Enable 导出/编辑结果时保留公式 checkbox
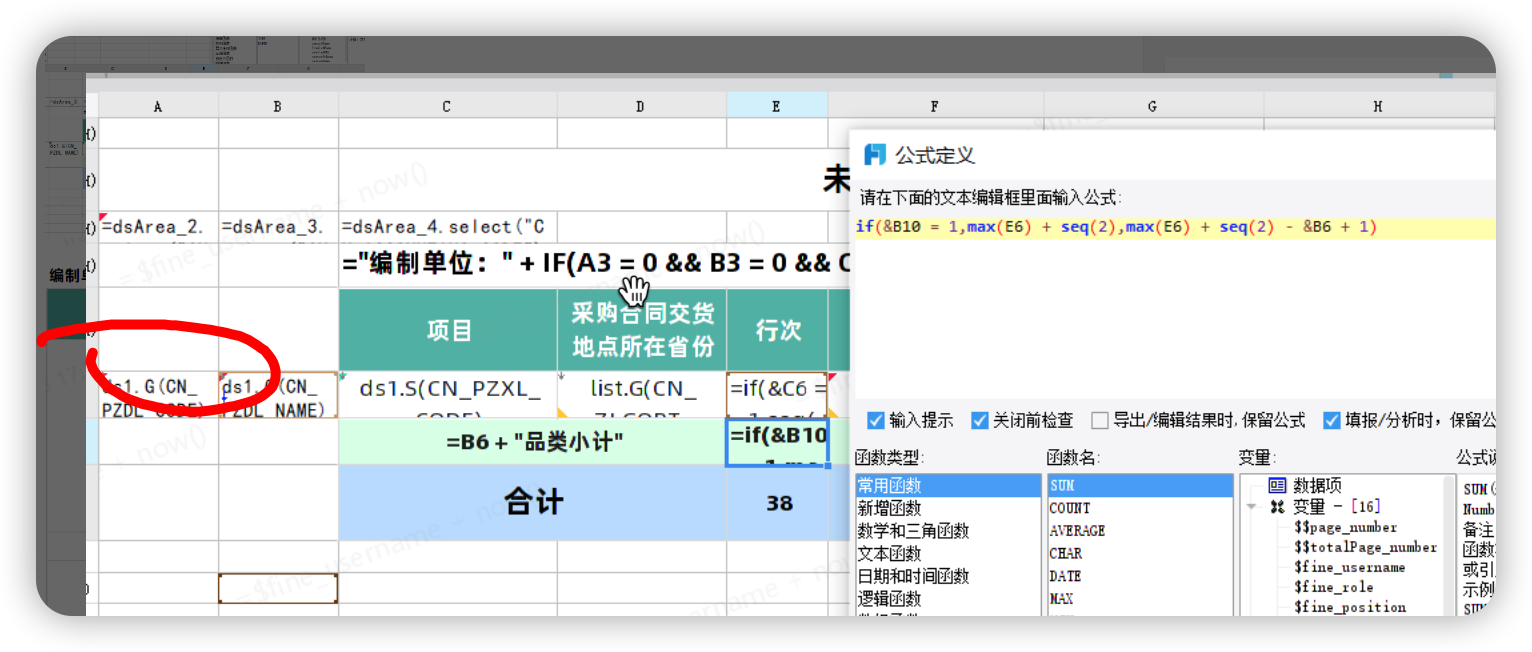The image size is (1532, 652). [1100, 420]
